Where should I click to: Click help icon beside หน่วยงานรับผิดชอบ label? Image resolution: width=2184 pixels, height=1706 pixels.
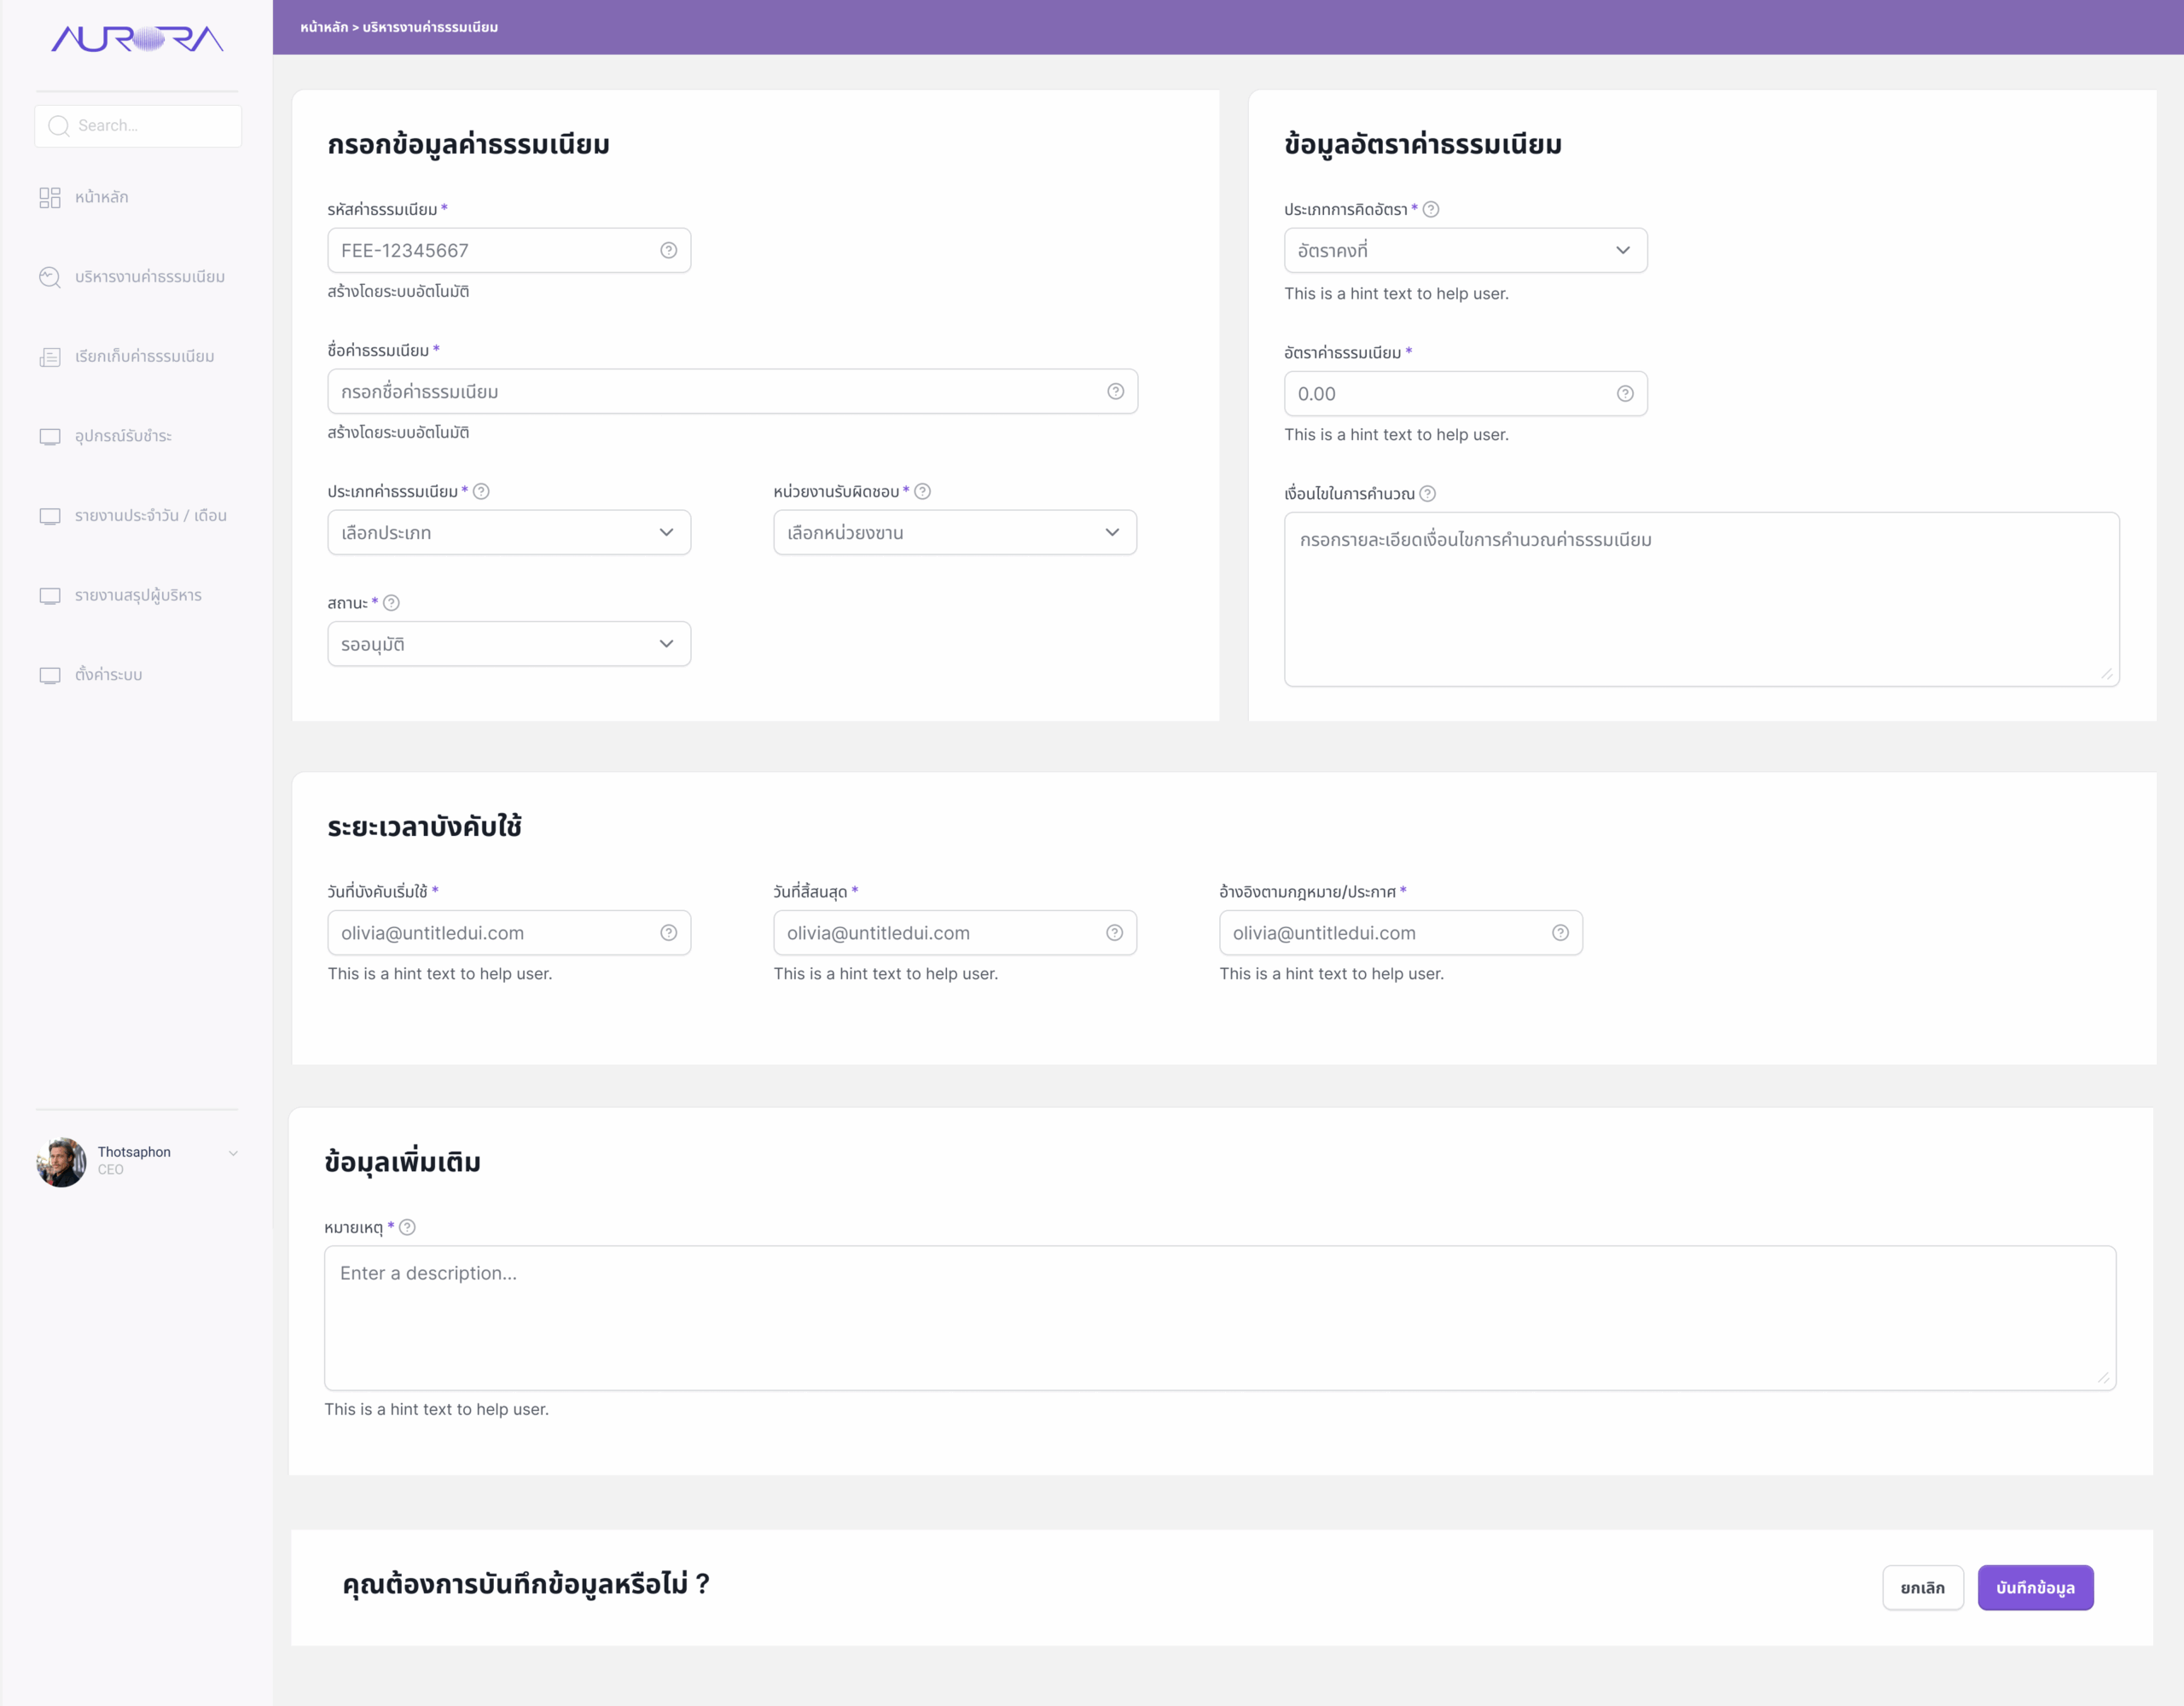point(923,491)
